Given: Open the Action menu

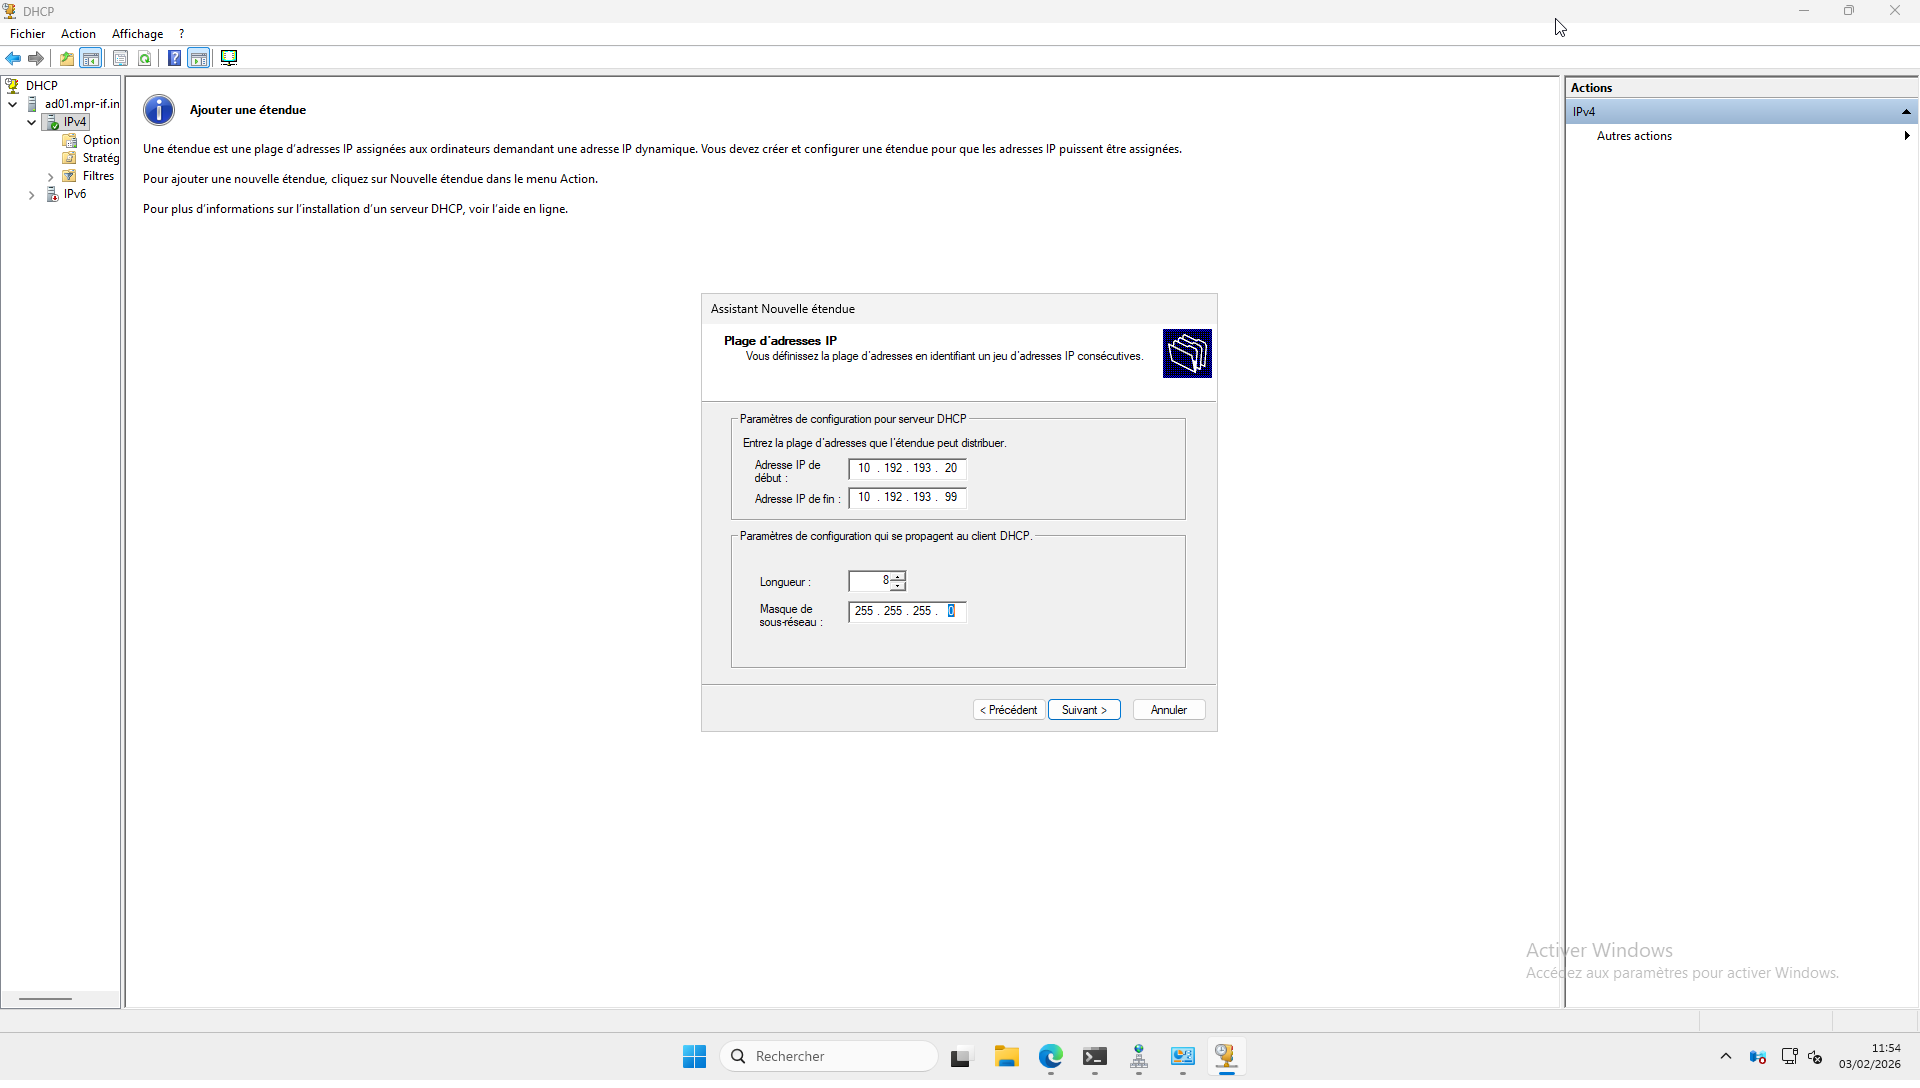Looking at the screenshot, I should [78, 34].
